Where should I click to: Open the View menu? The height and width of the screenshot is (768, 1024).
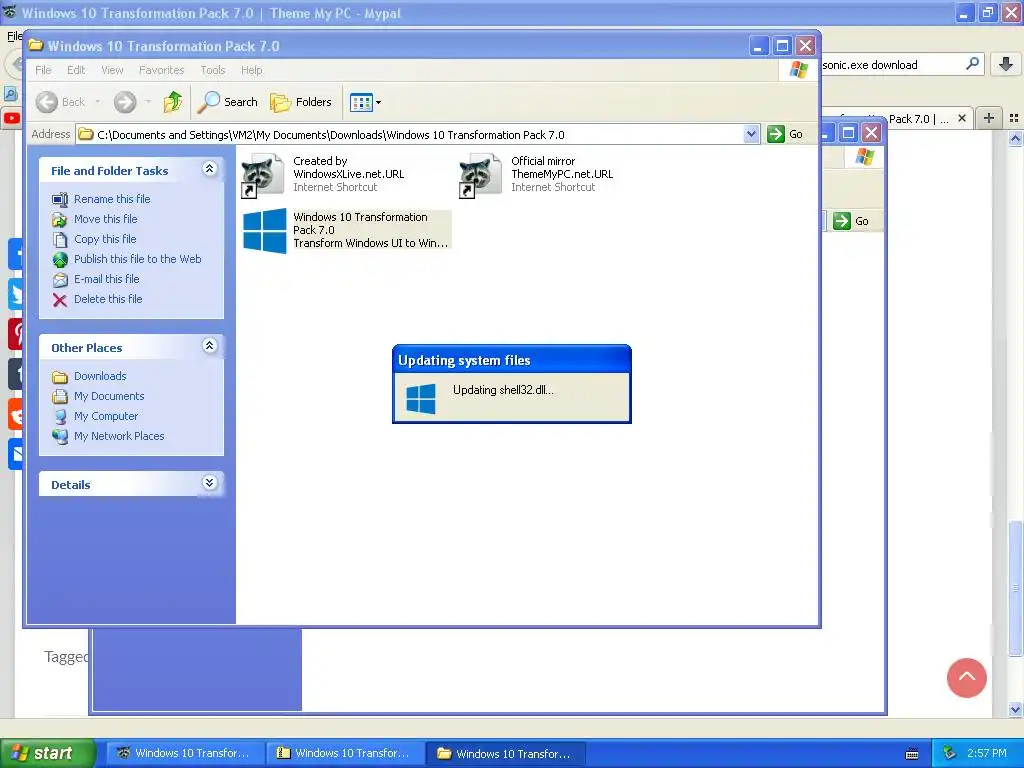pyautogui.click(x=112, y=70)
